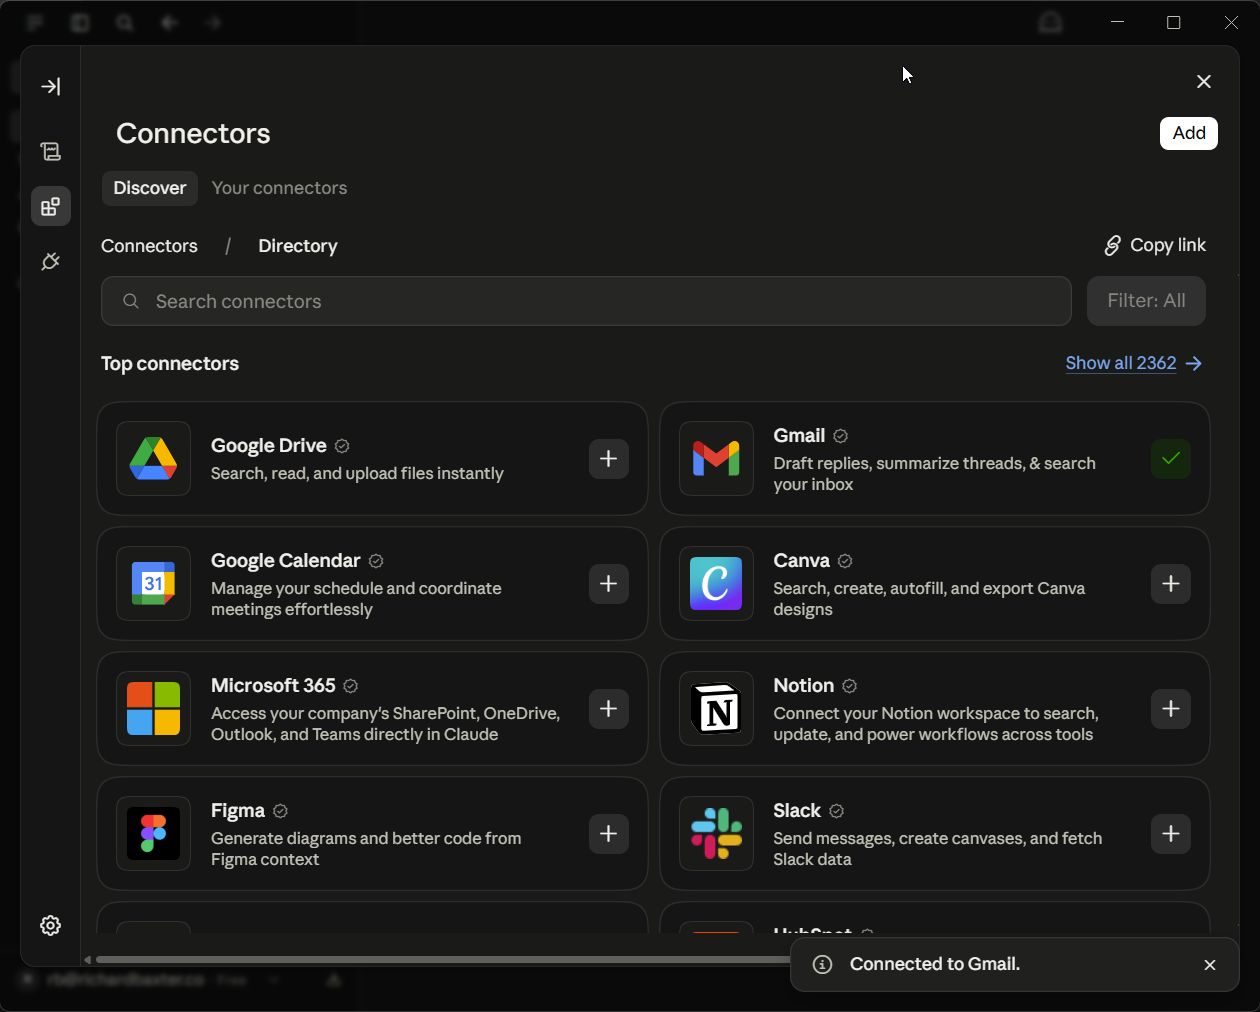This screenshot has width=1260, height=1012.
Task: Focus the Search connectors field
Action: (x=586, y=301)
